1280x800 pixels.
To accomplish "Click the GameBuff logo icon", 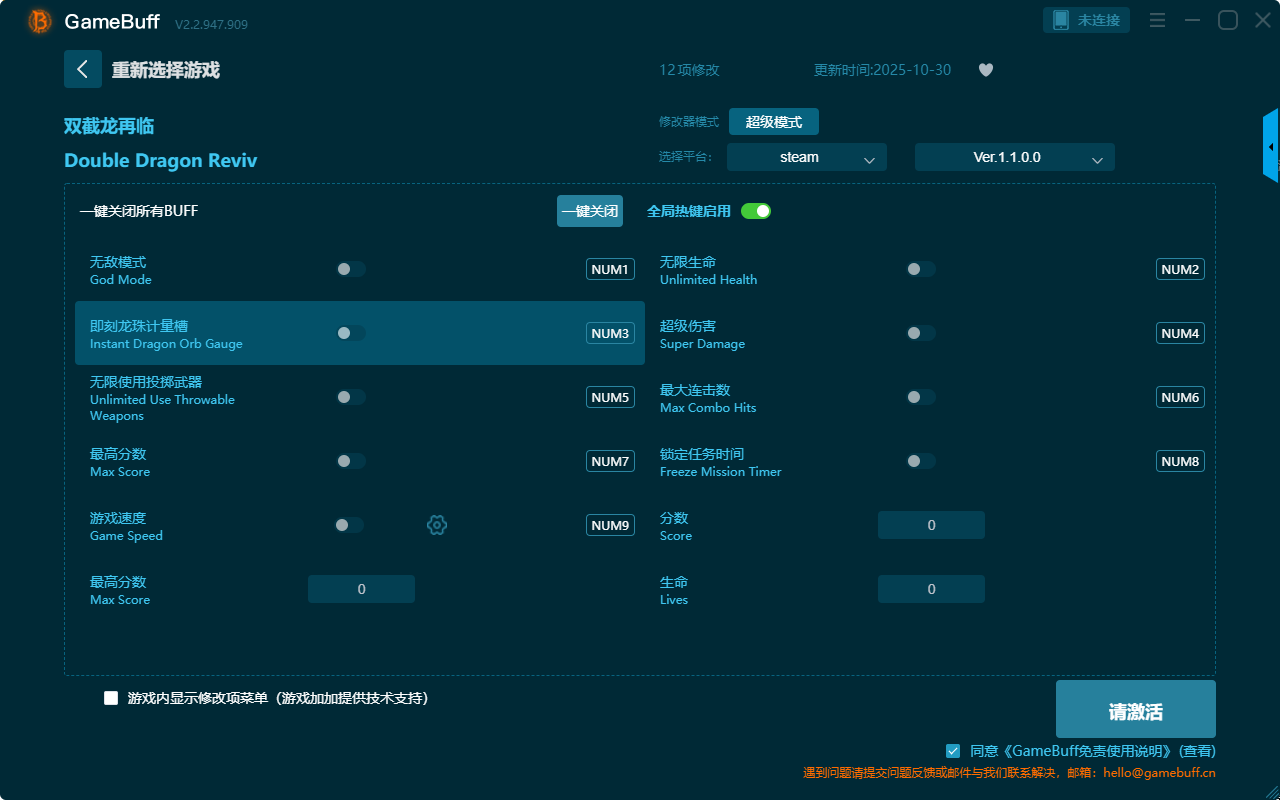I will pyautogui.click(x=40, y=22).
